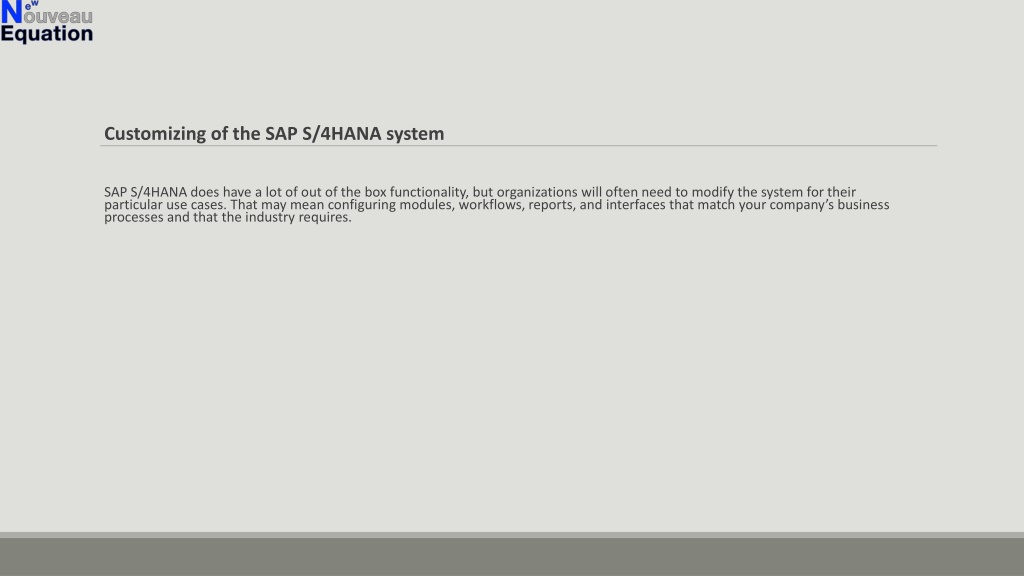This screenshot has width=1024, height=576.
Task: Click the word 'system' ending the heading
Action: click(x=415, y=134)
